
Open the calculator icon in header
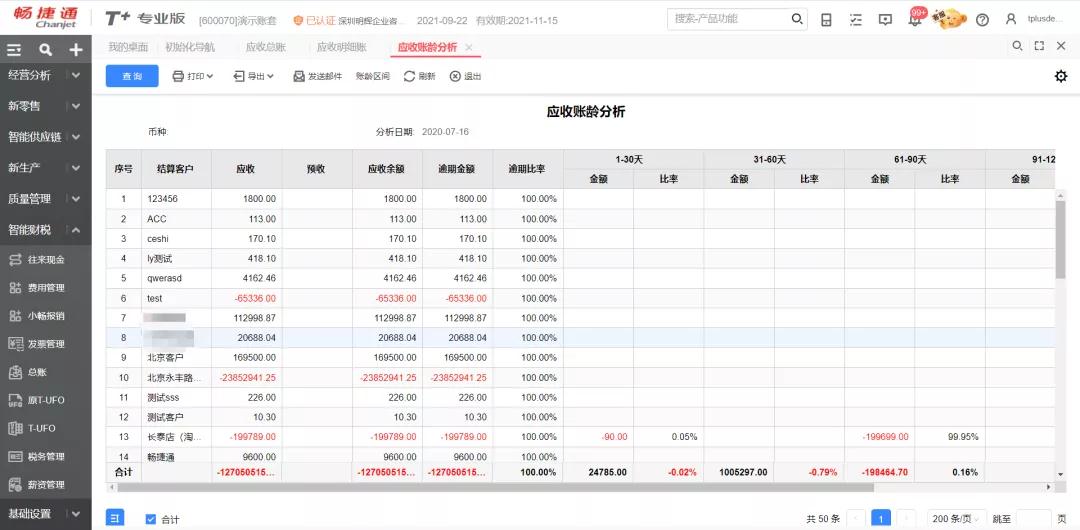pos(826,19)
